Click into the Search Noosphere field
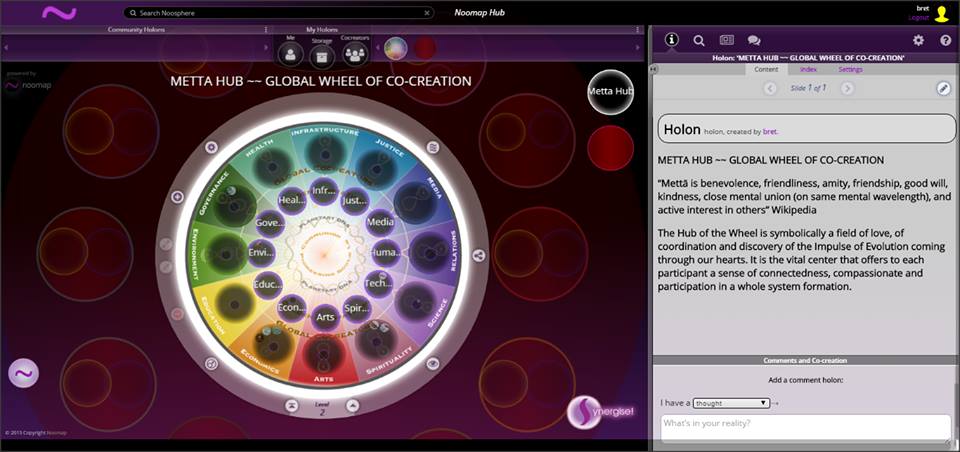This screenshot has width=960, height=452. tap(279, 12)
